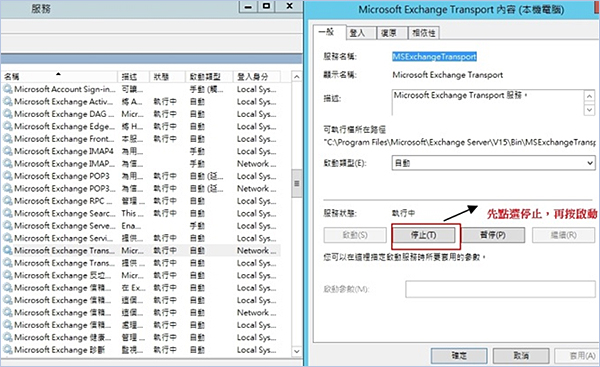Click the icon beside Microsoft Exchange Serve...
Screen dimensions: 600x367
pyautogui.click(x=8, y=226)
